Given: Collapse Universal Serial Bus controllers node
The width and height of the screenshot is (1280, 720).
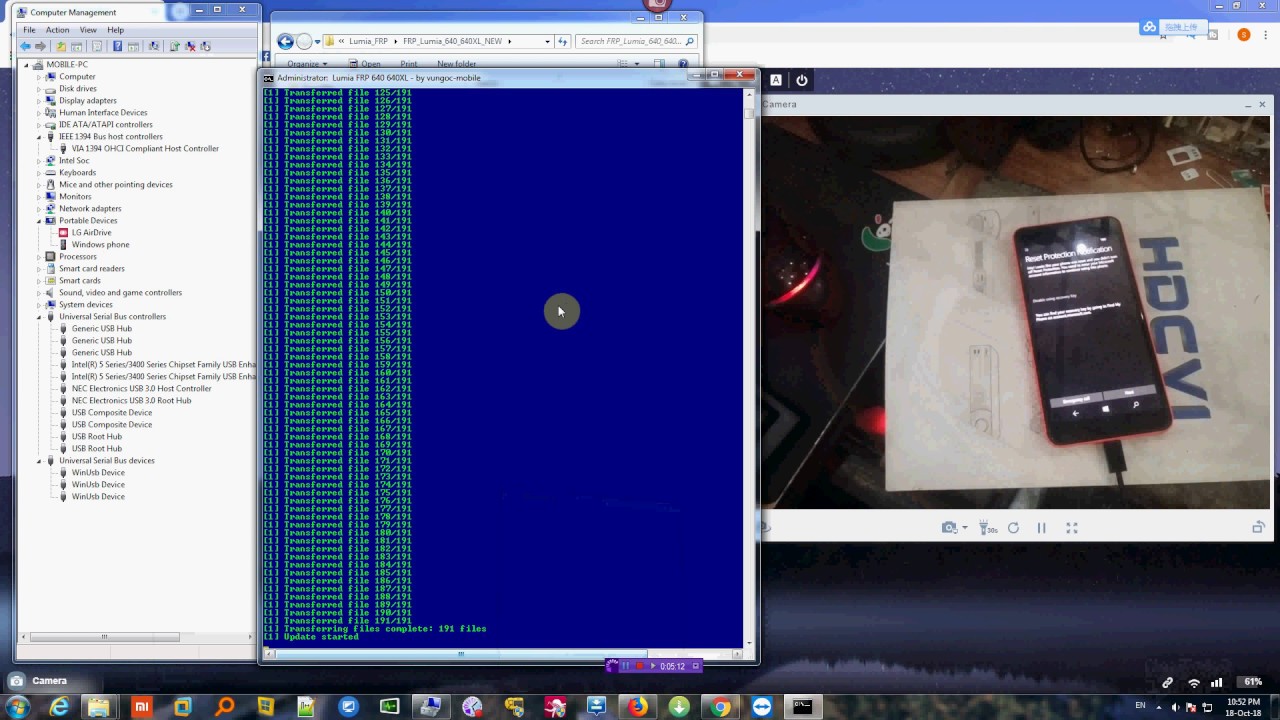Looking at the screenshot, I should pyautogui.click(x=39, y=316).
